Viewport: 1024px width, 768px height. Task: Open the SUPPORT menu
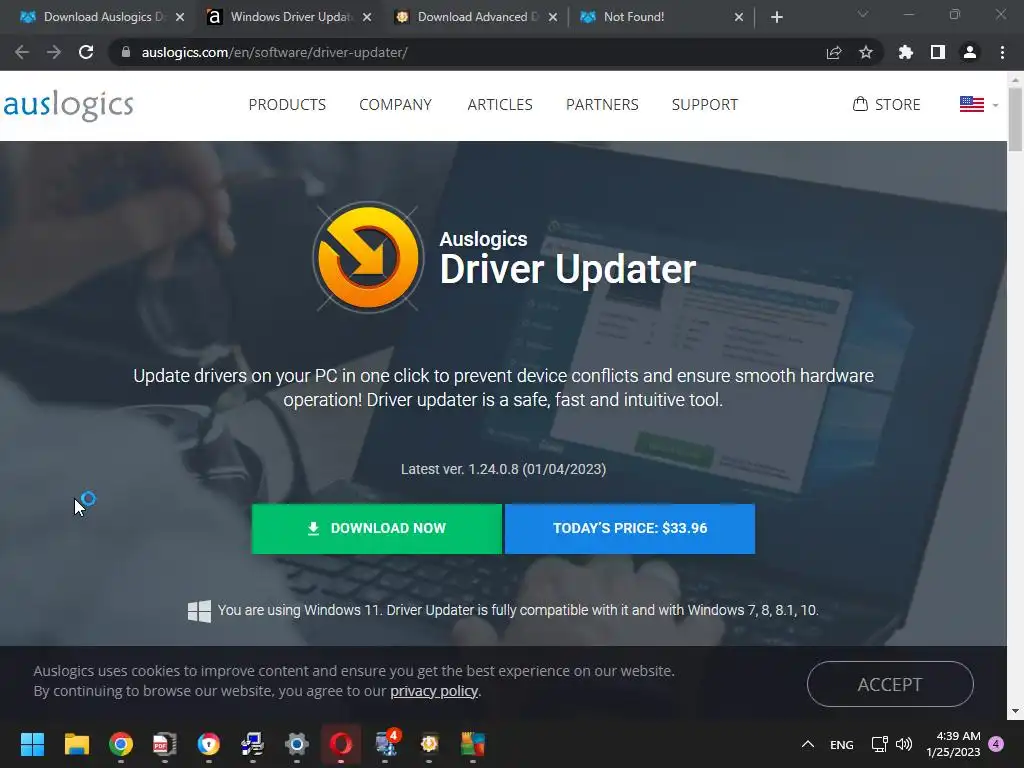705,104
